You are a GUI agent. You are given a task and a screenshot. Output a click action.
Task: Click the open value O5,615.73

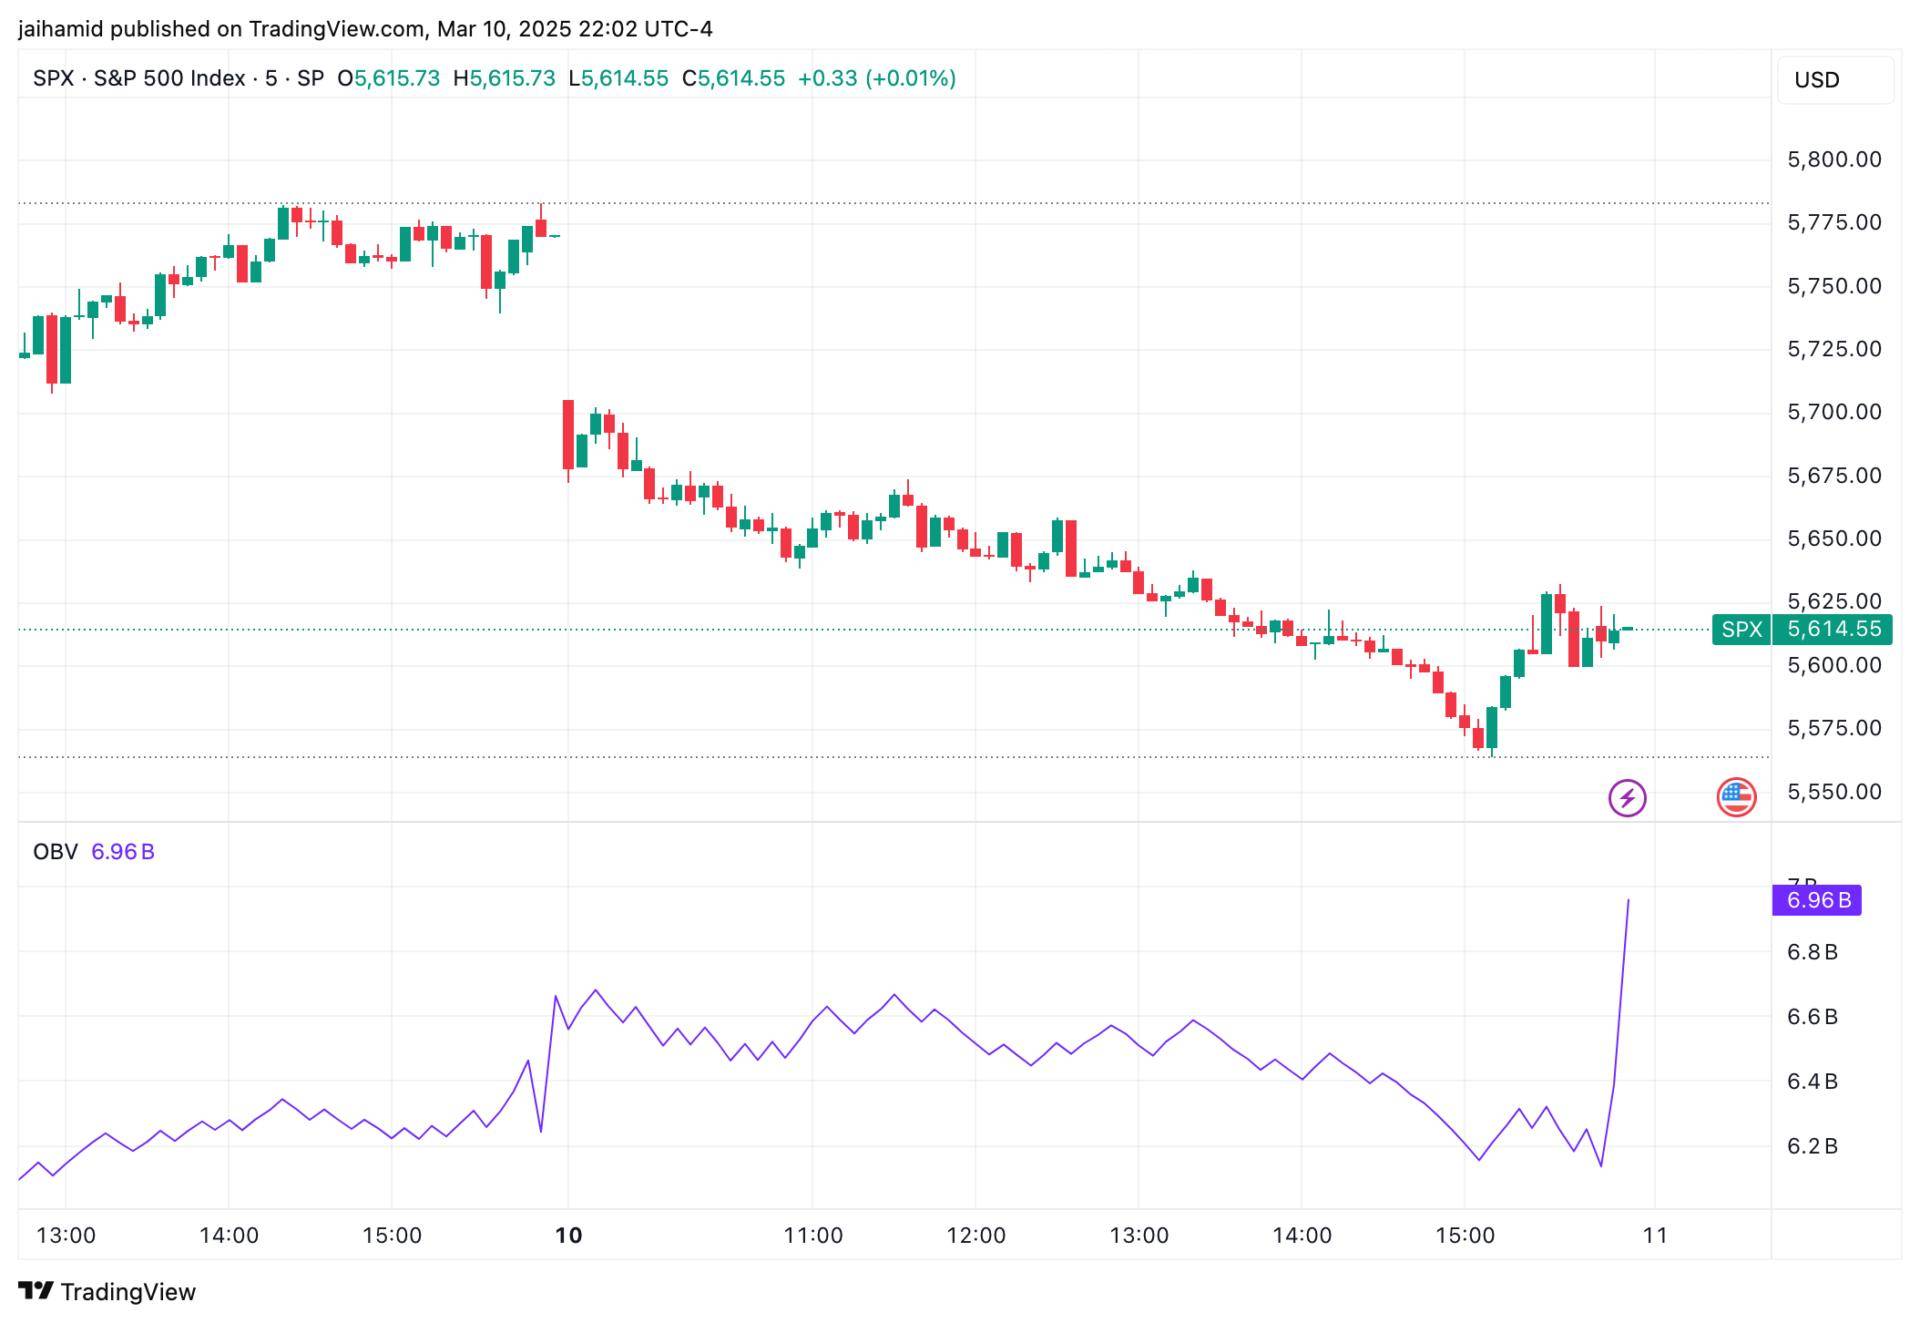point(388,78)
